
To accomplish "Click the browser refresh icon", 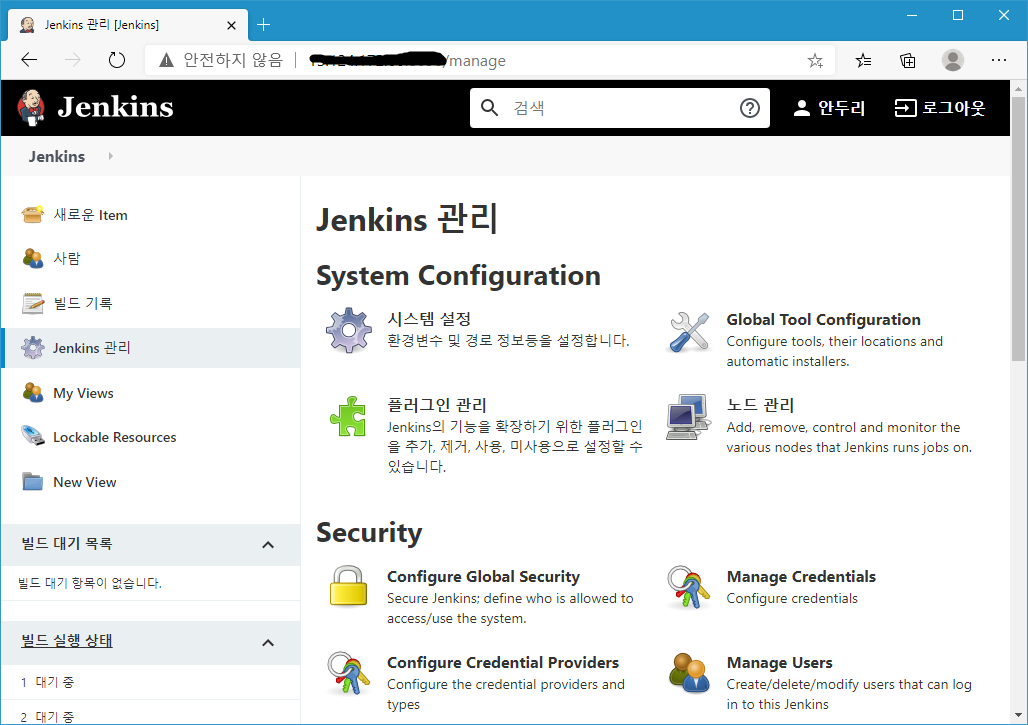I will [x=117, y=60].
